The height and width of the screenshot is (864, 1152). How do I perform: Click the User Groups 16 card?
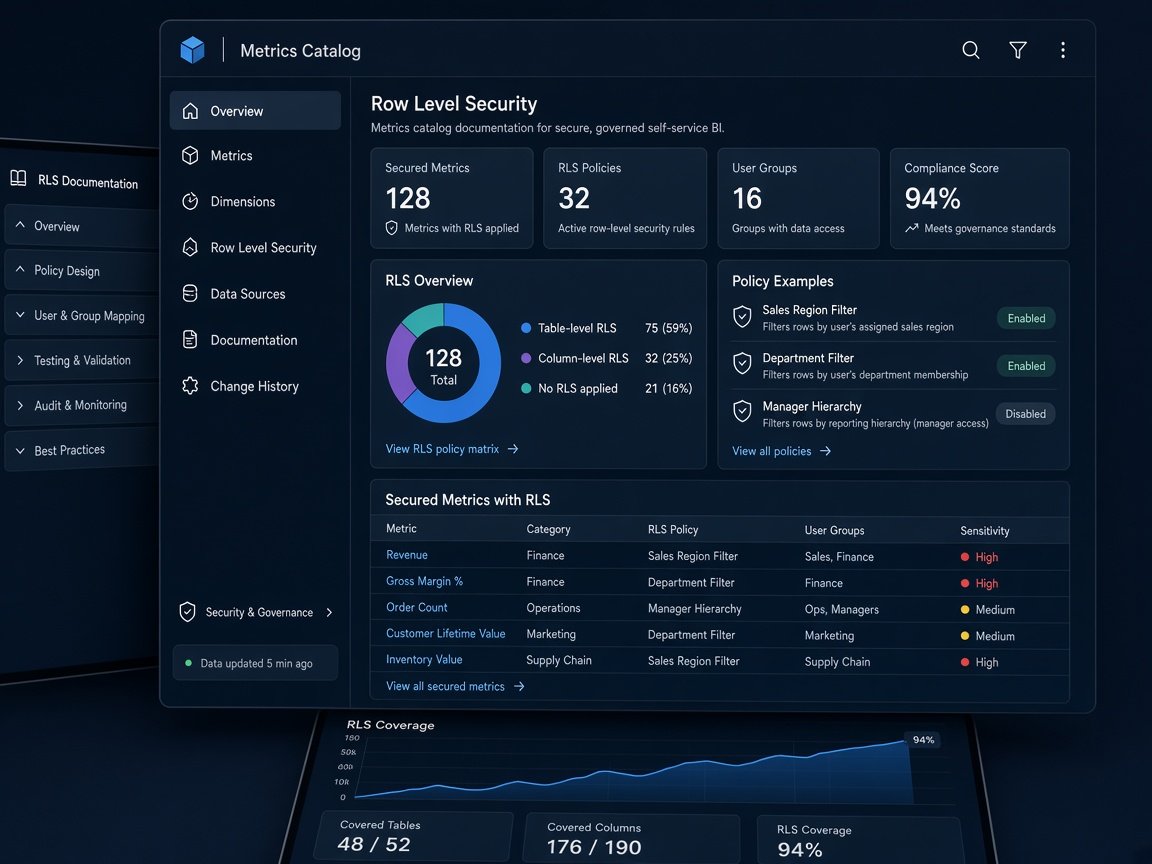click(798, 198)
